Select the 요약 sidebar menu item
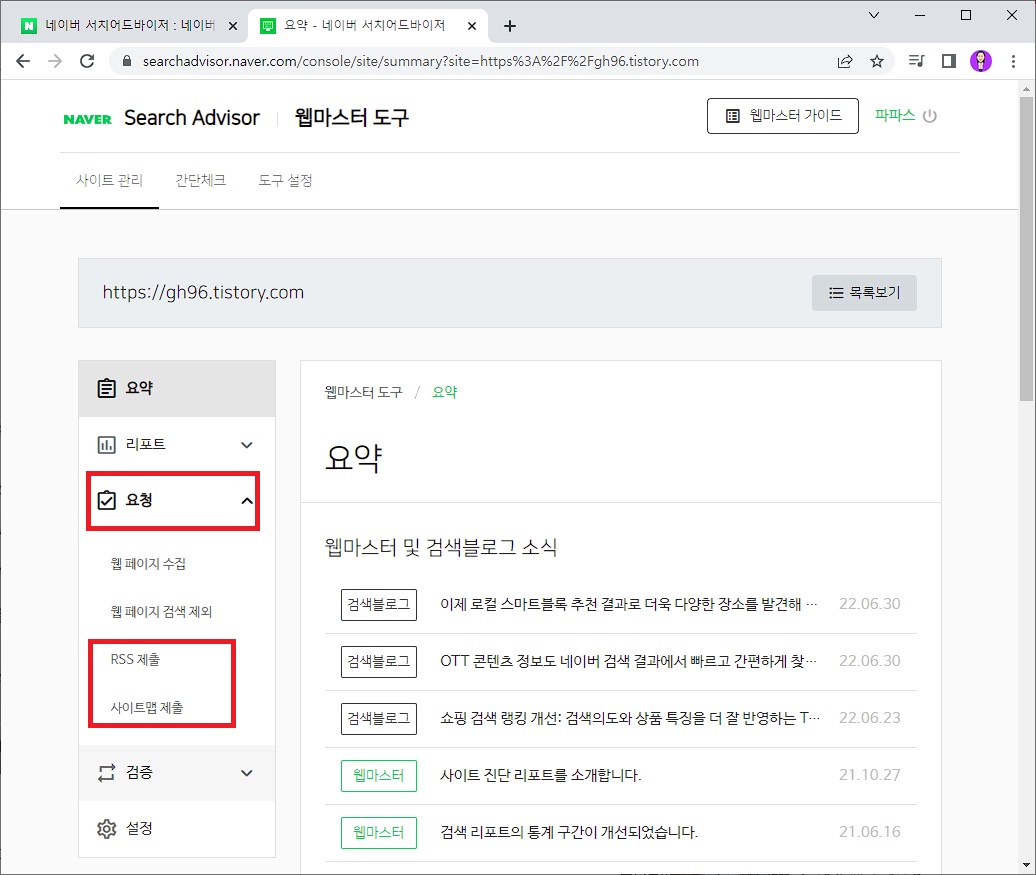 point(177,389)
